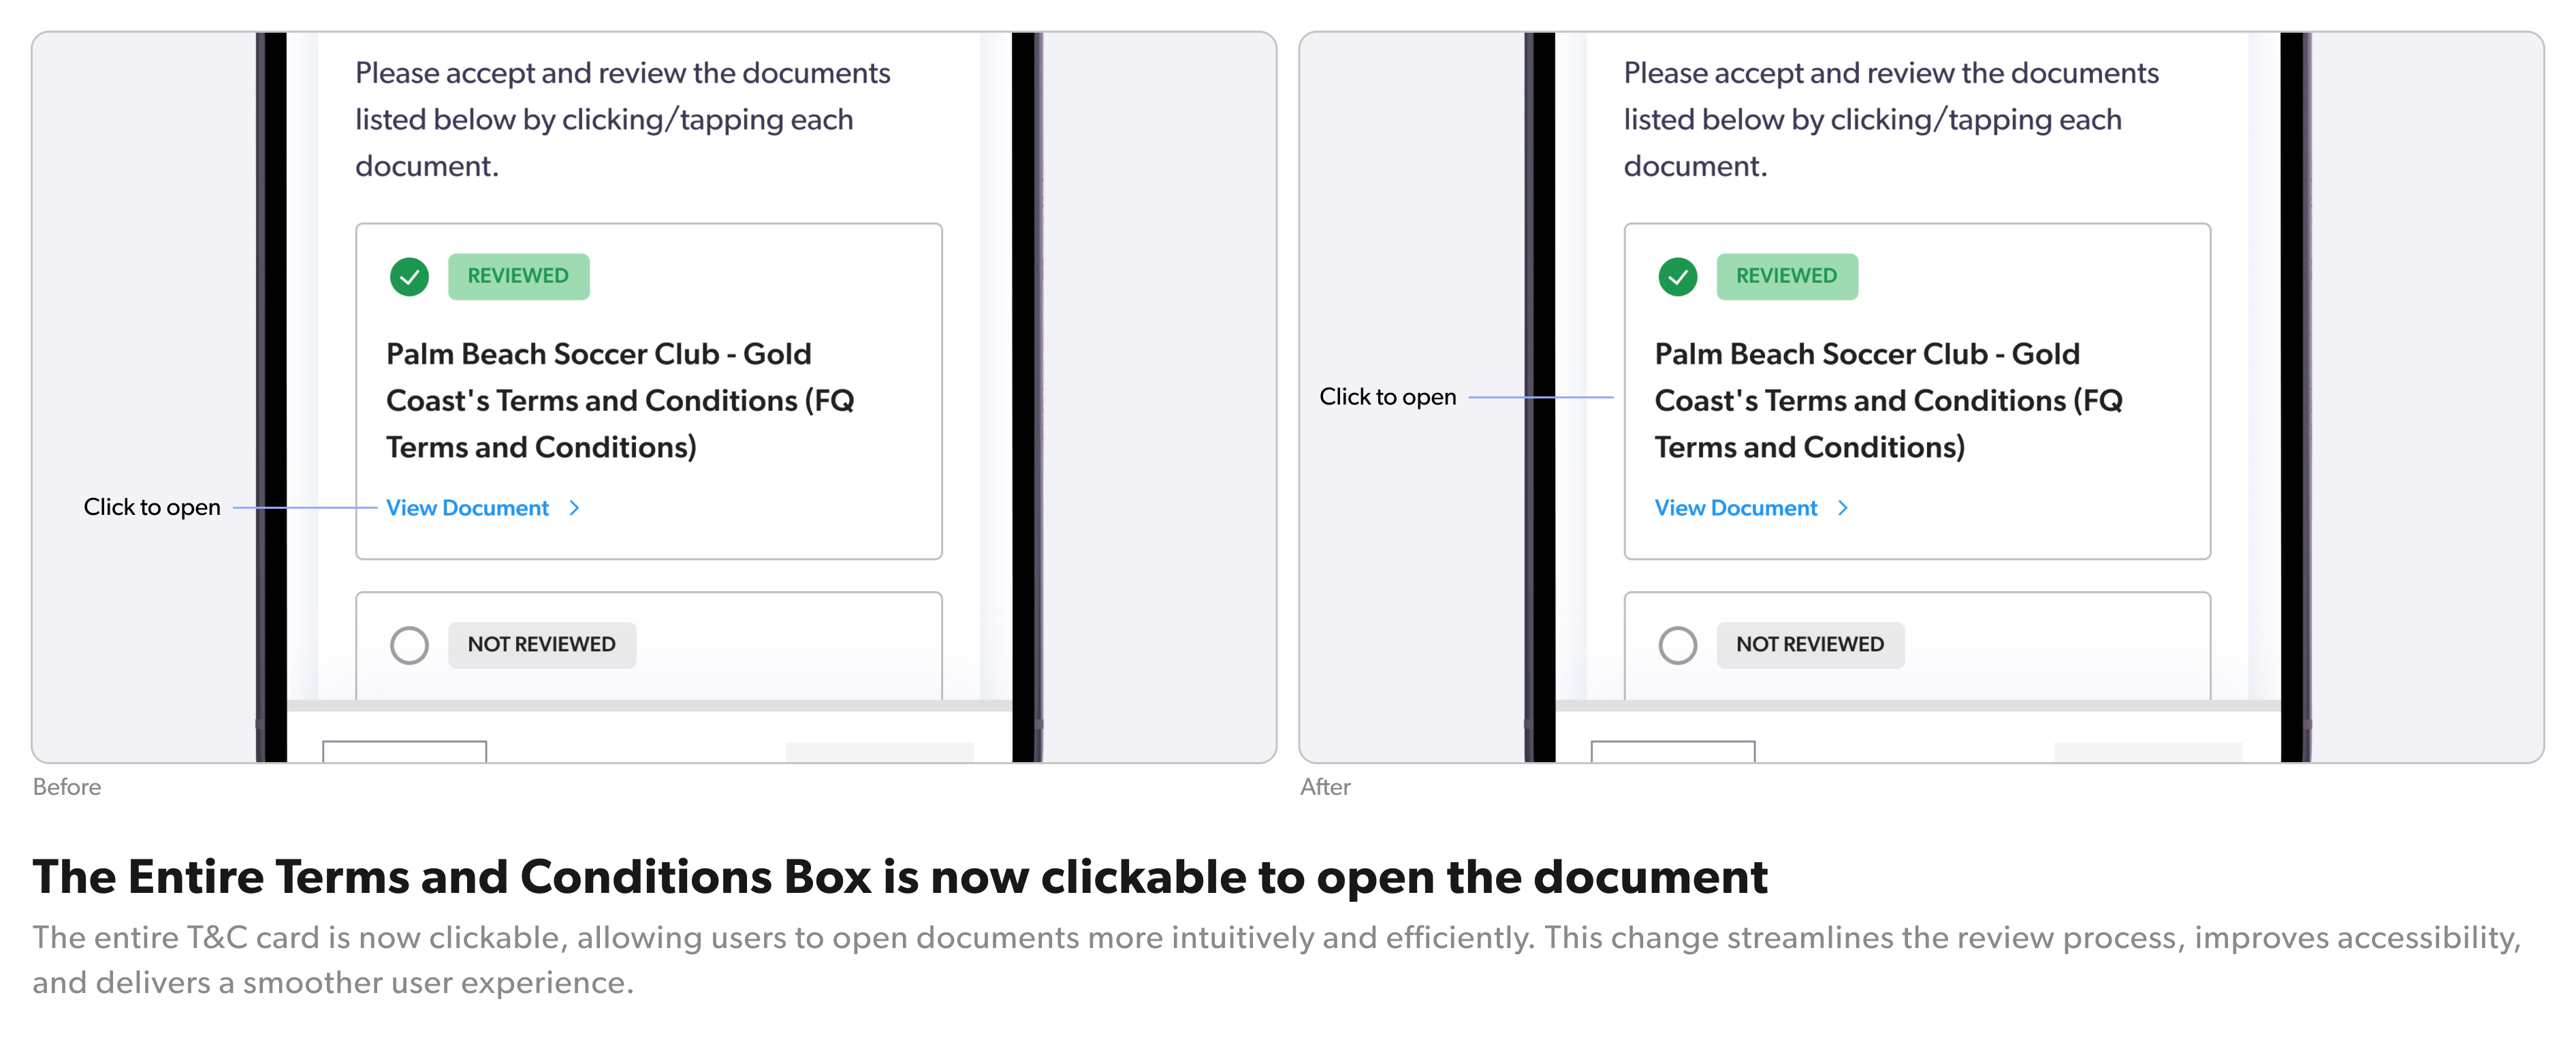Click grey bottom button in Before panel
The image size is (2576, 1040).
pyautogui.click(x=879, y=752)
